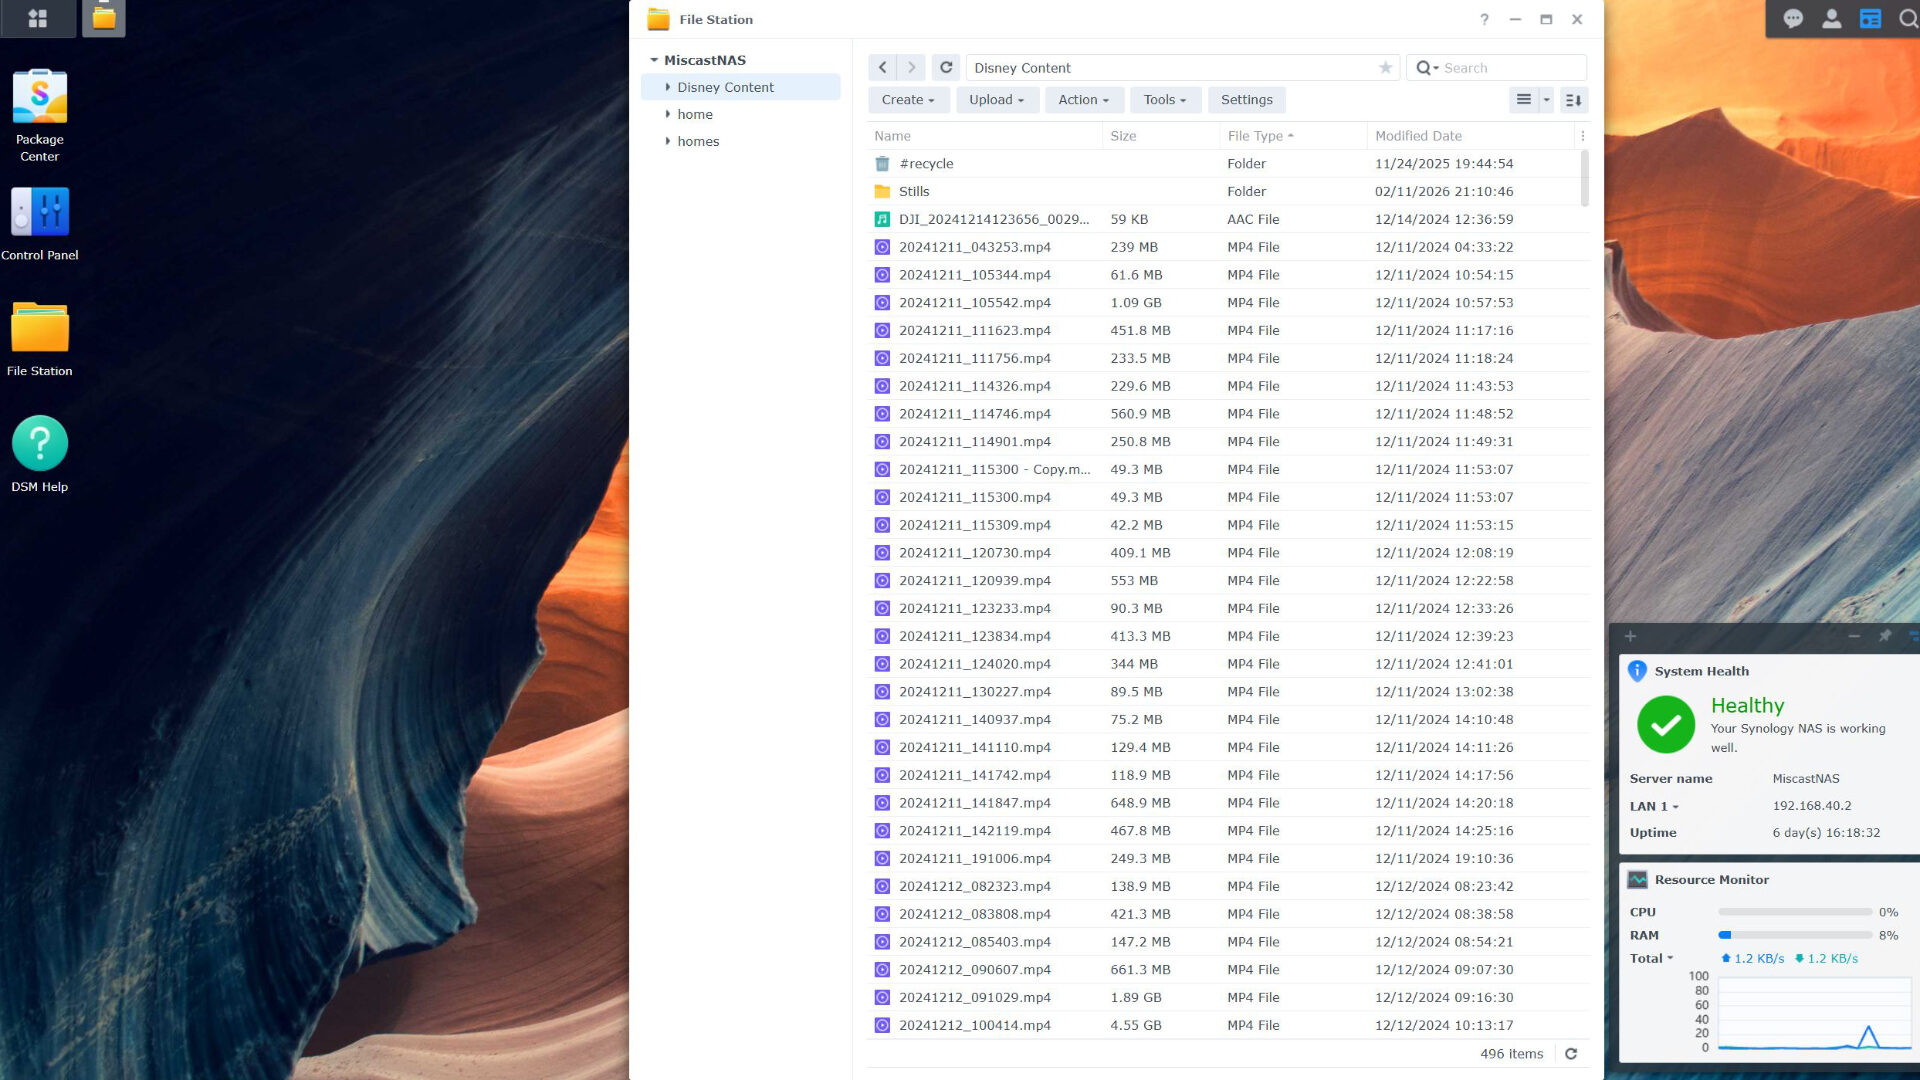Open the user Options person icon
This screenshot has height=1080, width=1920.
coord(1832,19)
